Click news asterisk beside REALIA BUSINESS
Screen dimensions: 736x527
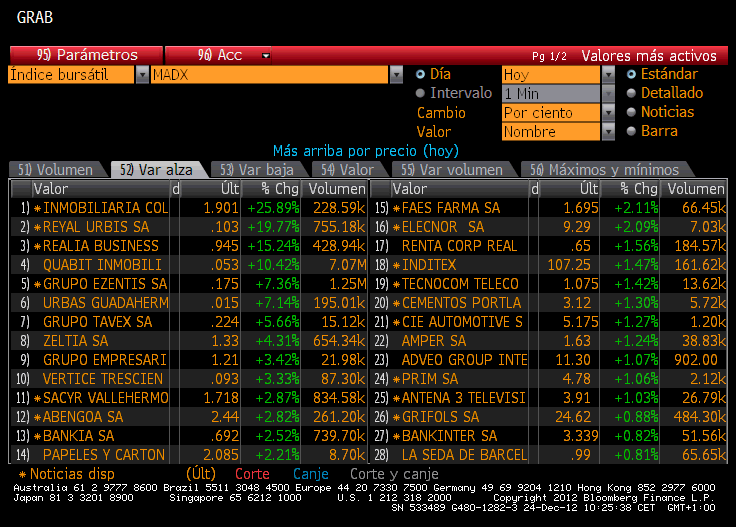coord(37,246)
